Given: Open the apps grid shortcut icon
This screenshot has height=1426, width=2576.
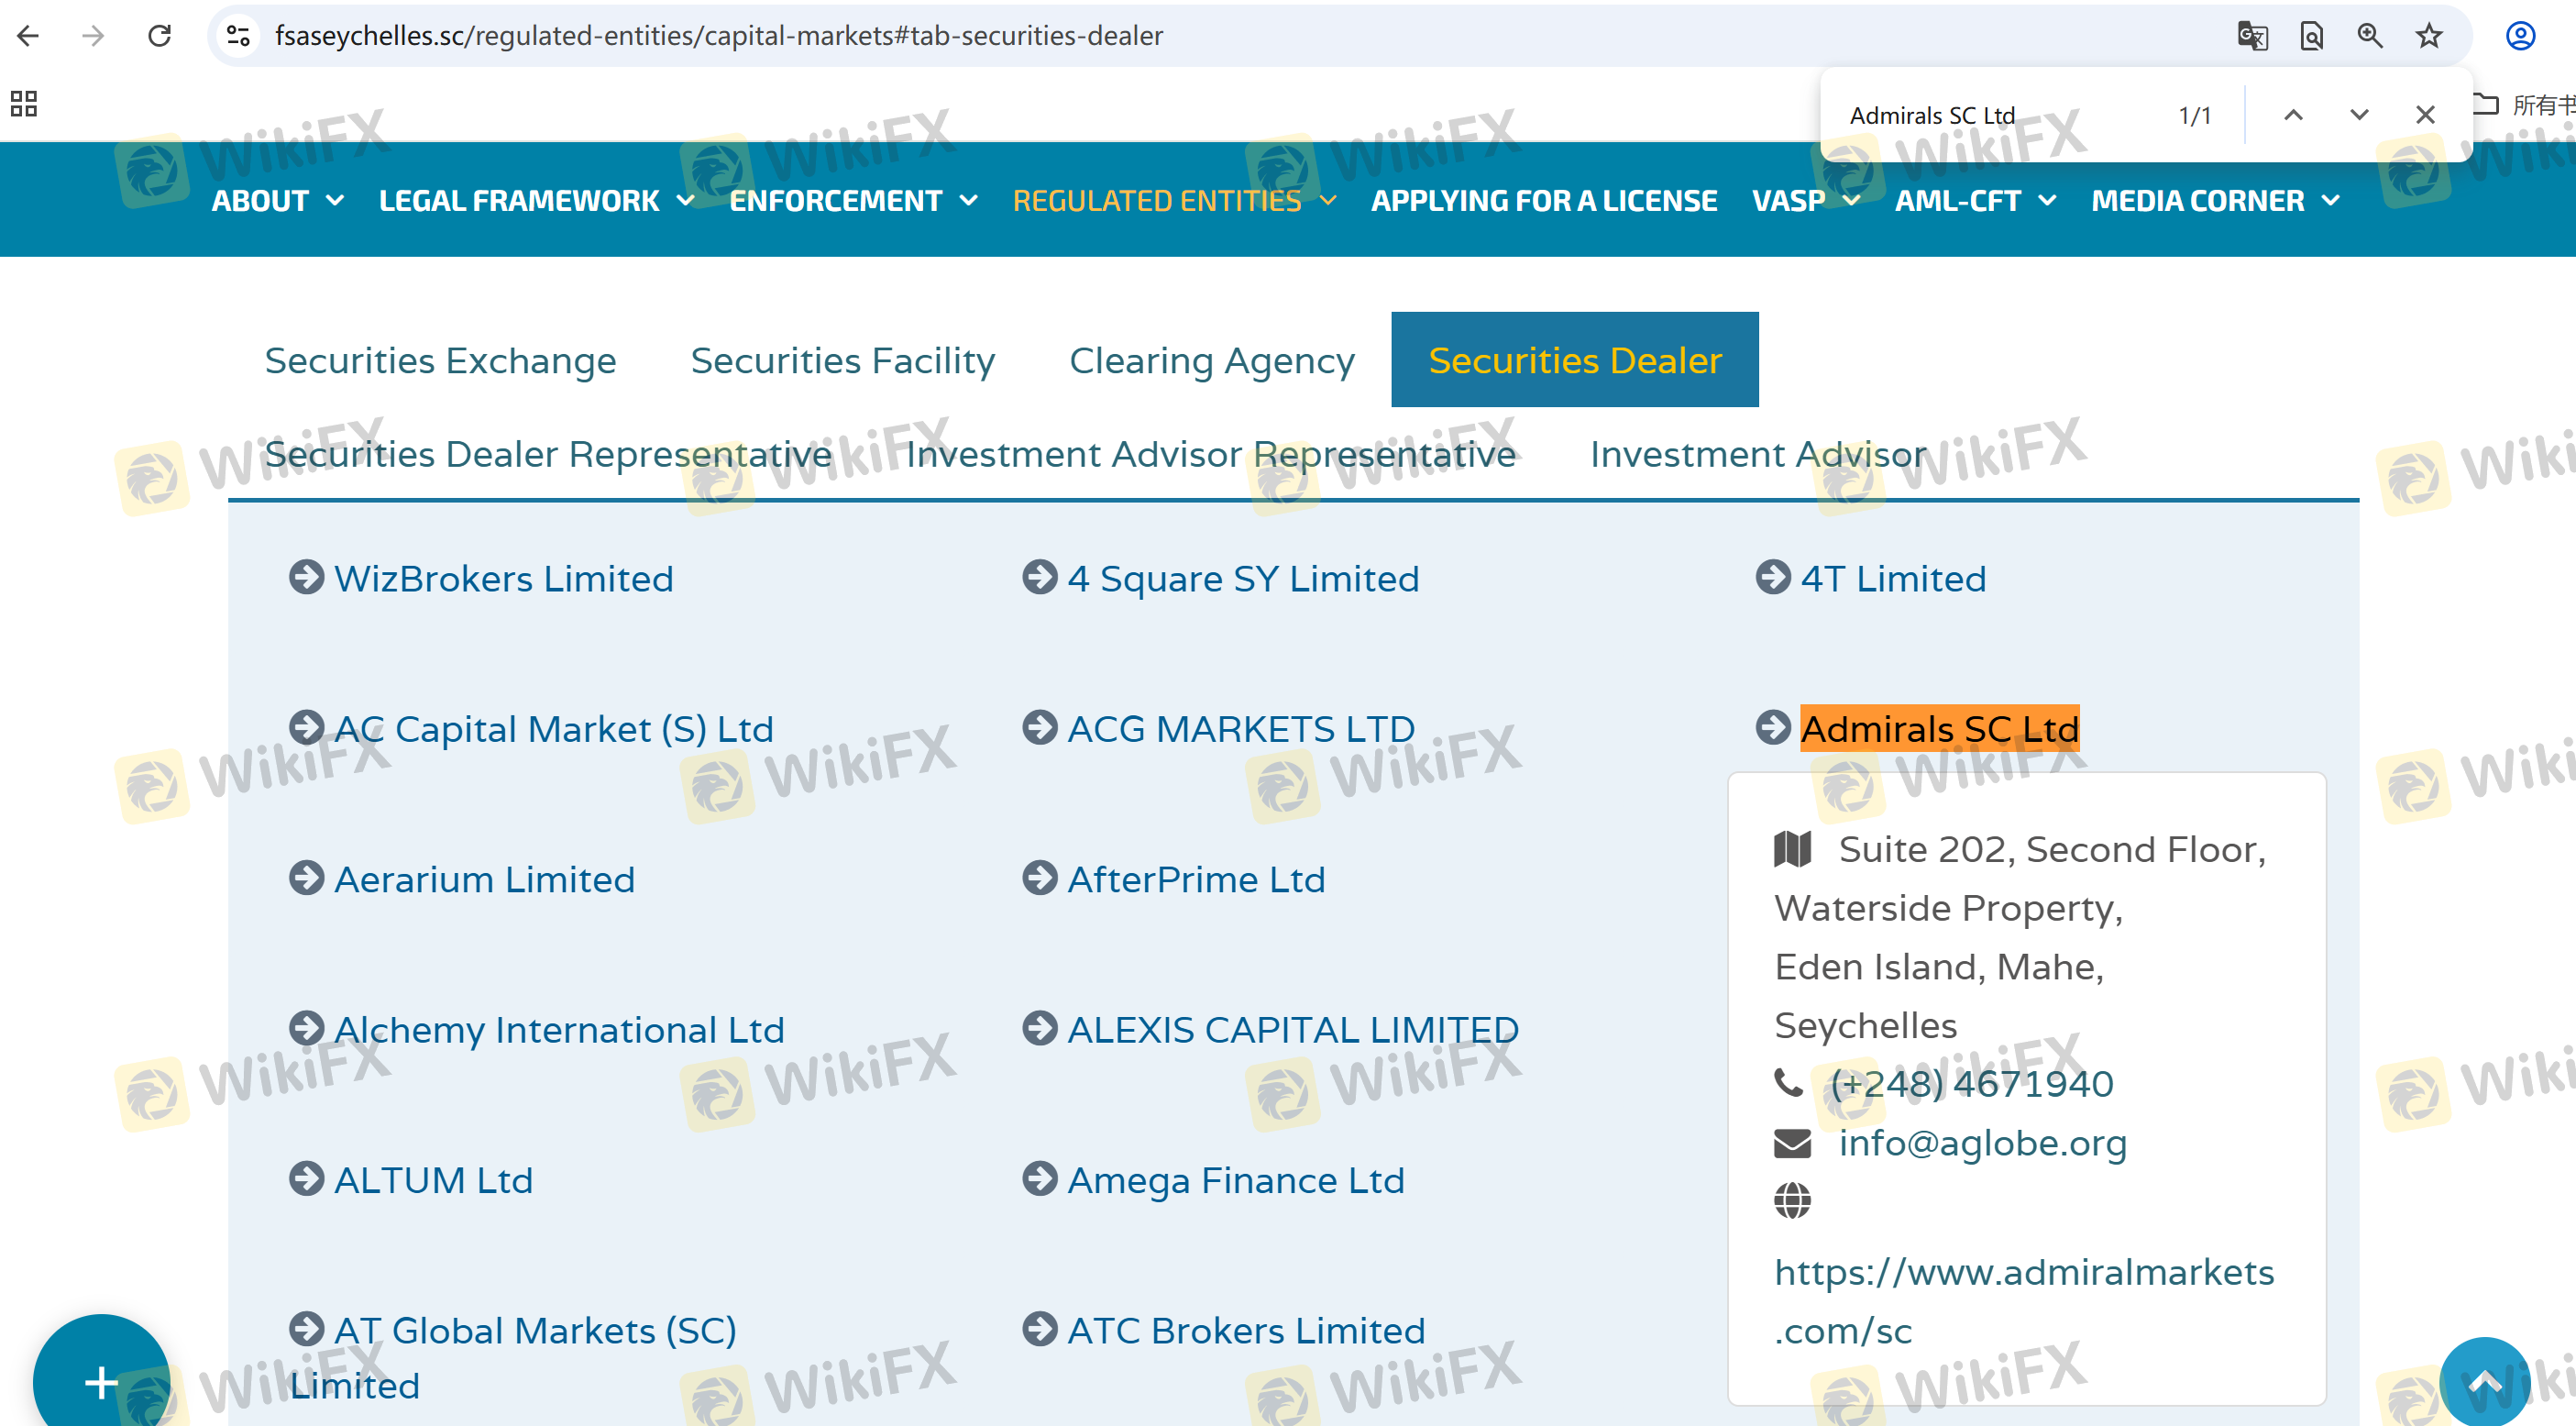Looking at the screenshot, I should (24, 103).
